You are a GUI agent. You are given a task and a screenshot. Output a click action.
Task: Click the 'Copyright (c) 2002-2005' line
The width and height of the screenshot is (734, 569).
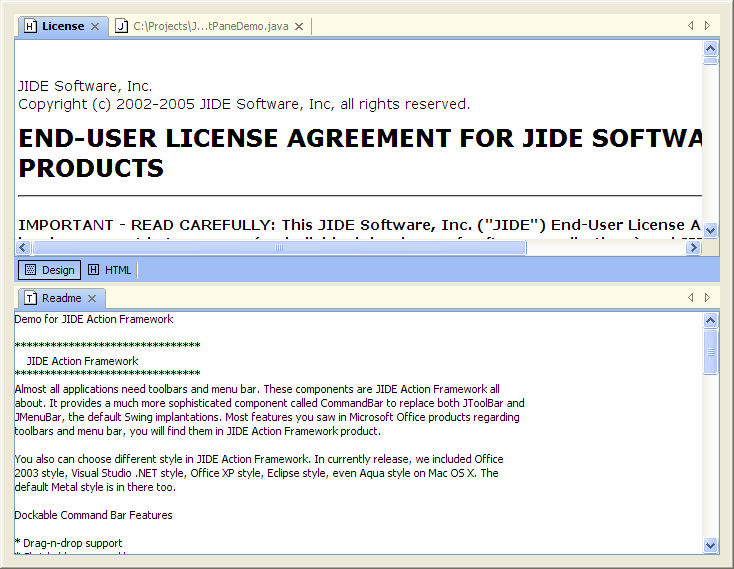[244, 104]
